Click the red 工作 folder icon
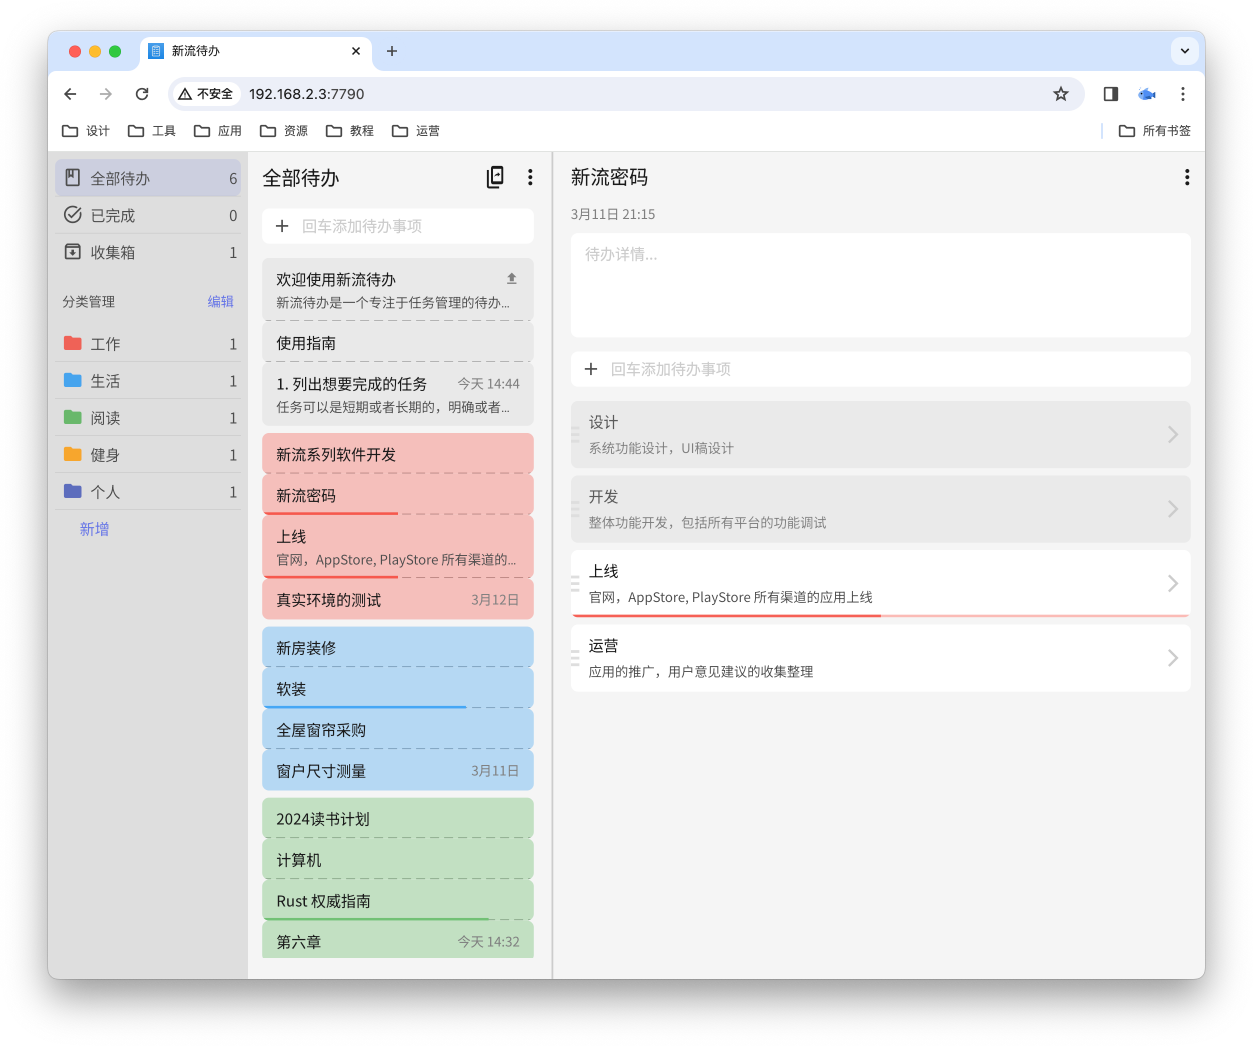Viewport: 1253px width, 1046px height. (73, 343)
